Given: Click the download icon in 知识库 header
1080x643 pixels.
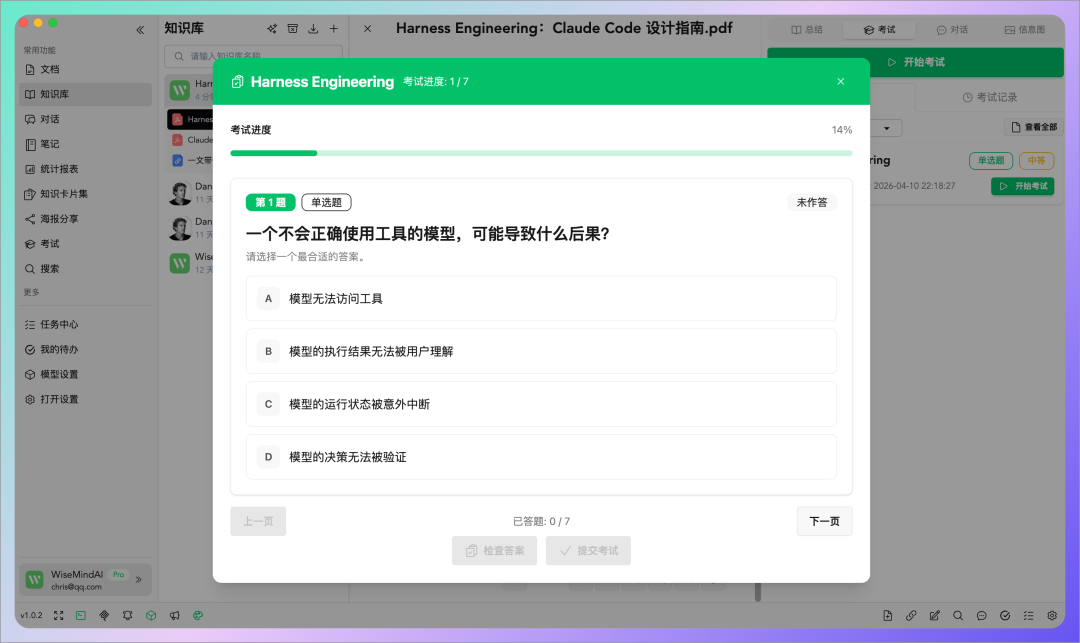Looking at the screenshot, I should point(313,29).
